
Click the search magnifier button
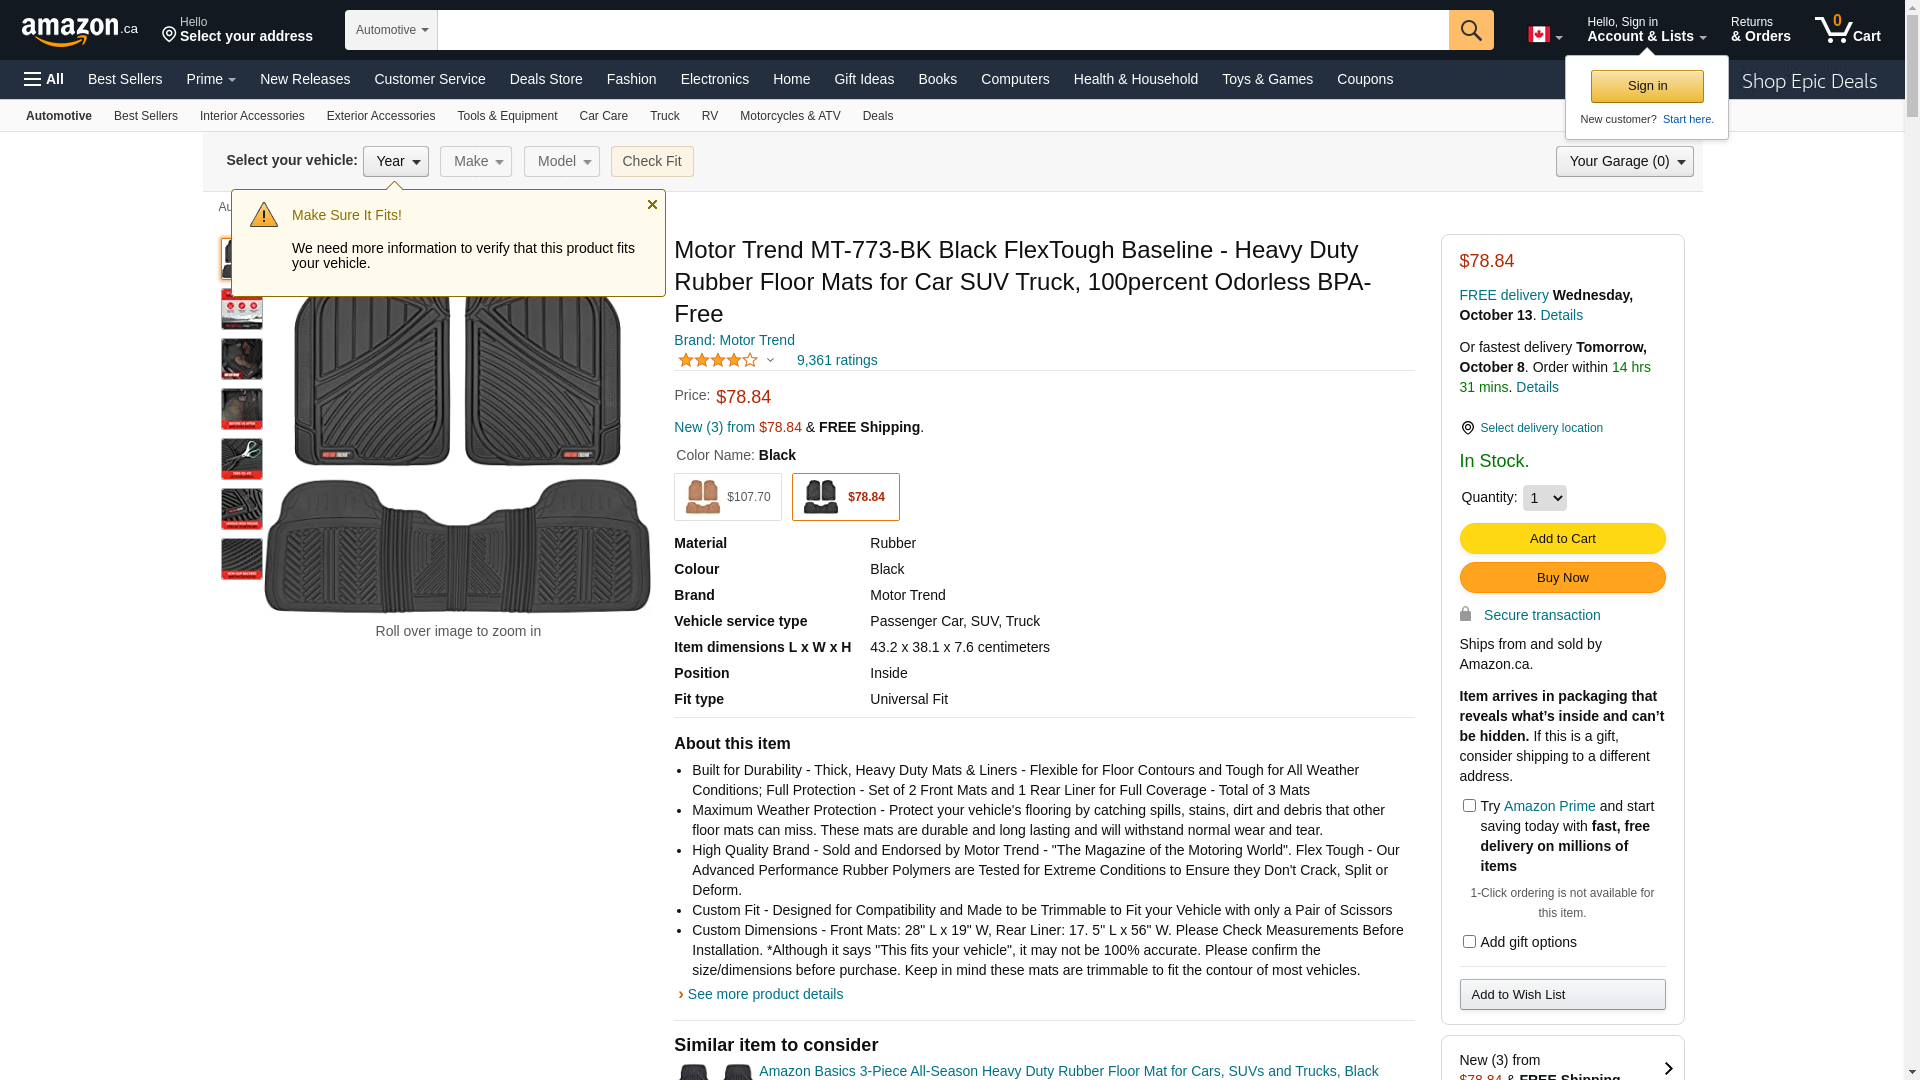pyautogui.click(x=1470, y=30)
